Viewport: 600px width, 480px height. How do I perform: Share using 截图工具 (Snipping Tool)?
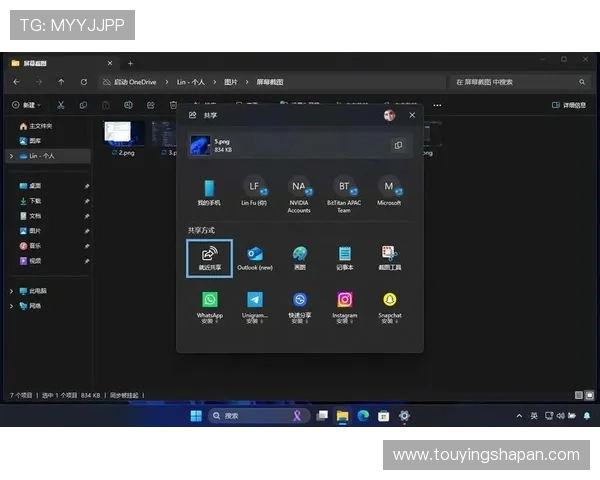[x=390, y=255]
